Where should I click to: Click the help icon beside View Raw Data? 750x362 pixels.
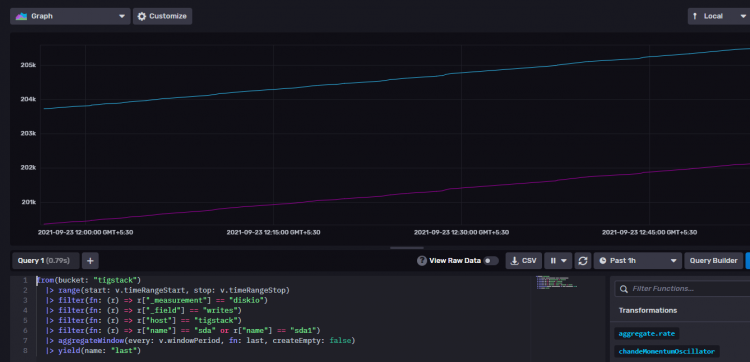coord(421,261)
